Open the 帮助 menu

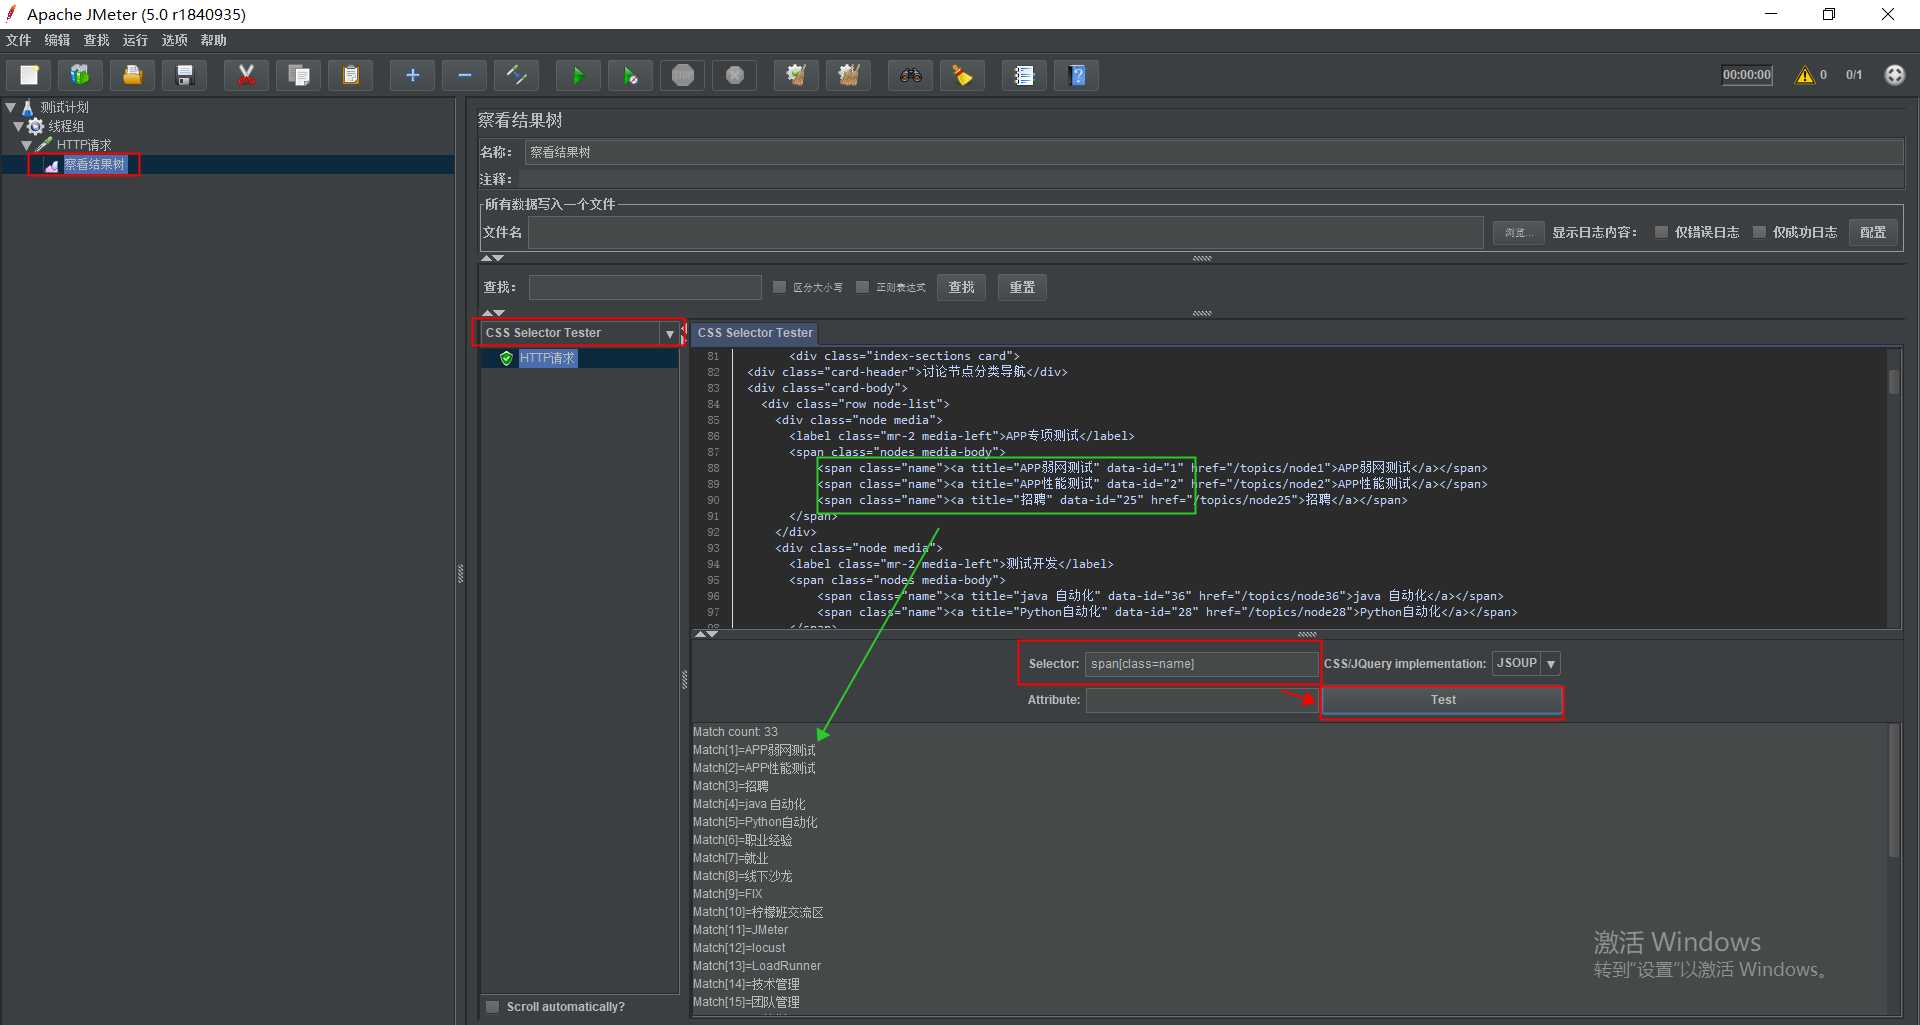click(213, 40)
